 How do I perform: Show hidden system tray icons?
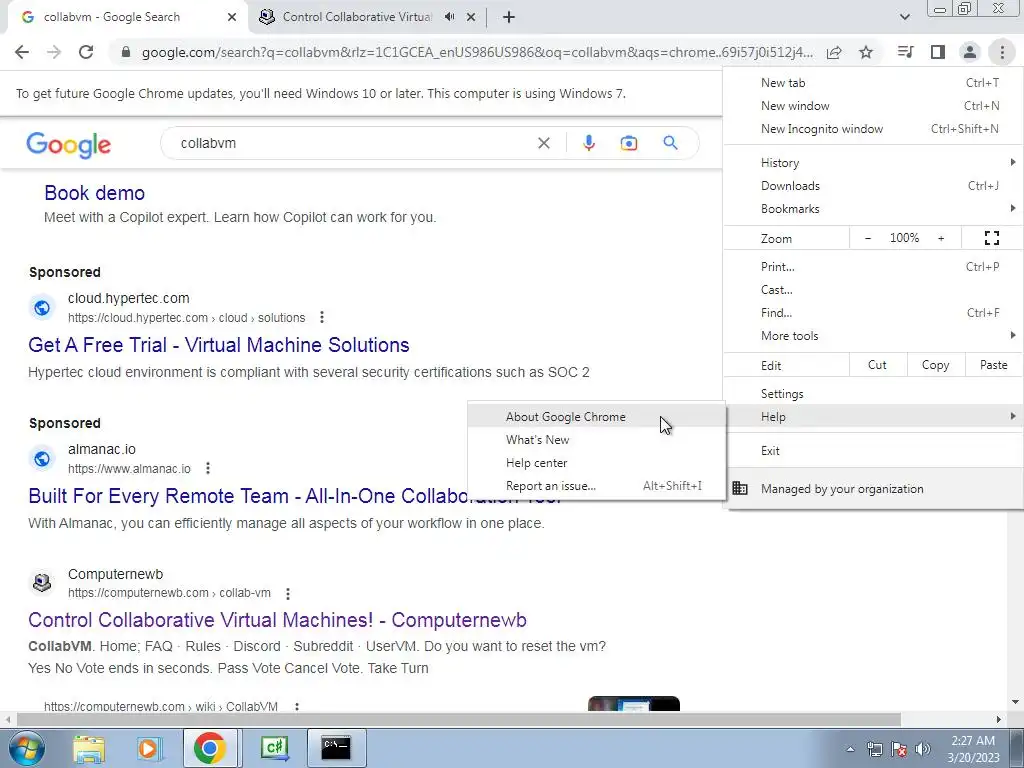(850, 749)
